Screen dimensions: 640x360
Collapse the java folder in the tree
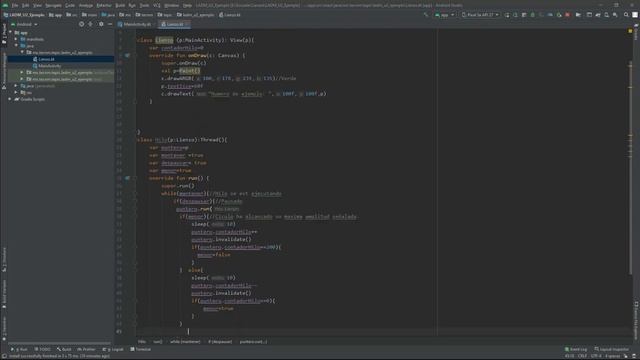click(x=16, y=46)
